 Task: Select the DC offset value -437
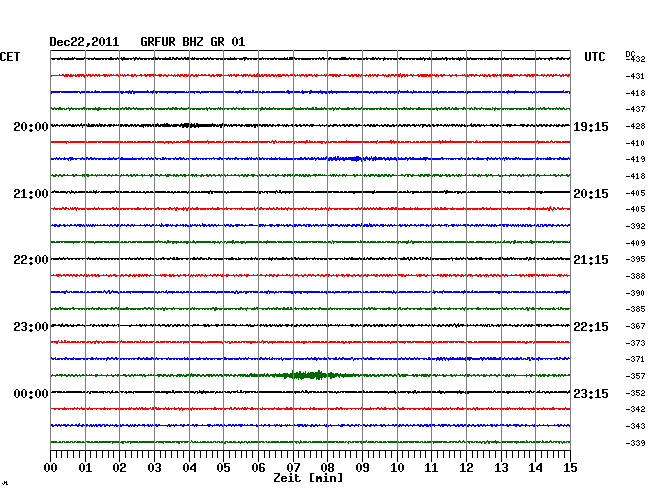pyautogui.click(x=635, y=109)
